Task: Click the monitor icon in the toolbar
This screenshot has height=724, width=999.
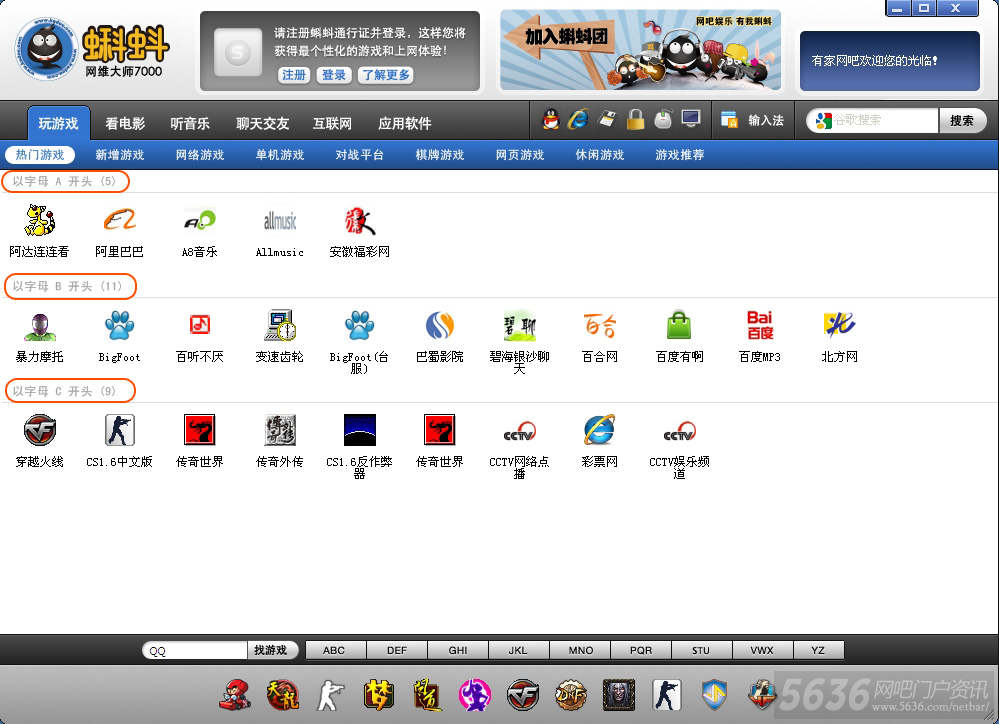Action: [x=691, y=119]
